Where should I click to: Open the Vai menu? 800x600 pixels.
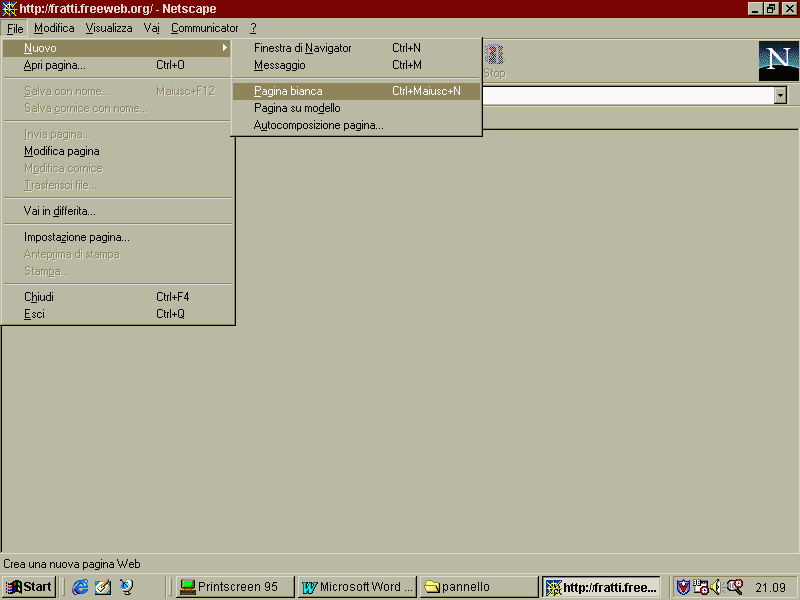pyautogui.click(x=152, y=28)
